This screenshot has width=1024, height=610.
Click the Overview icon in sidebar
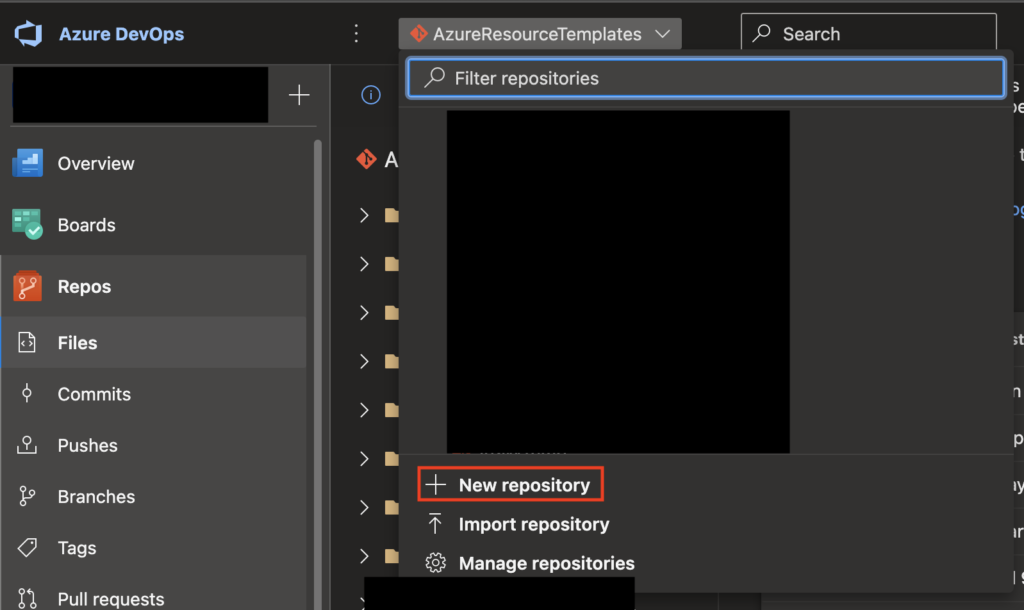pyautogui.click(x=27, y=163)
